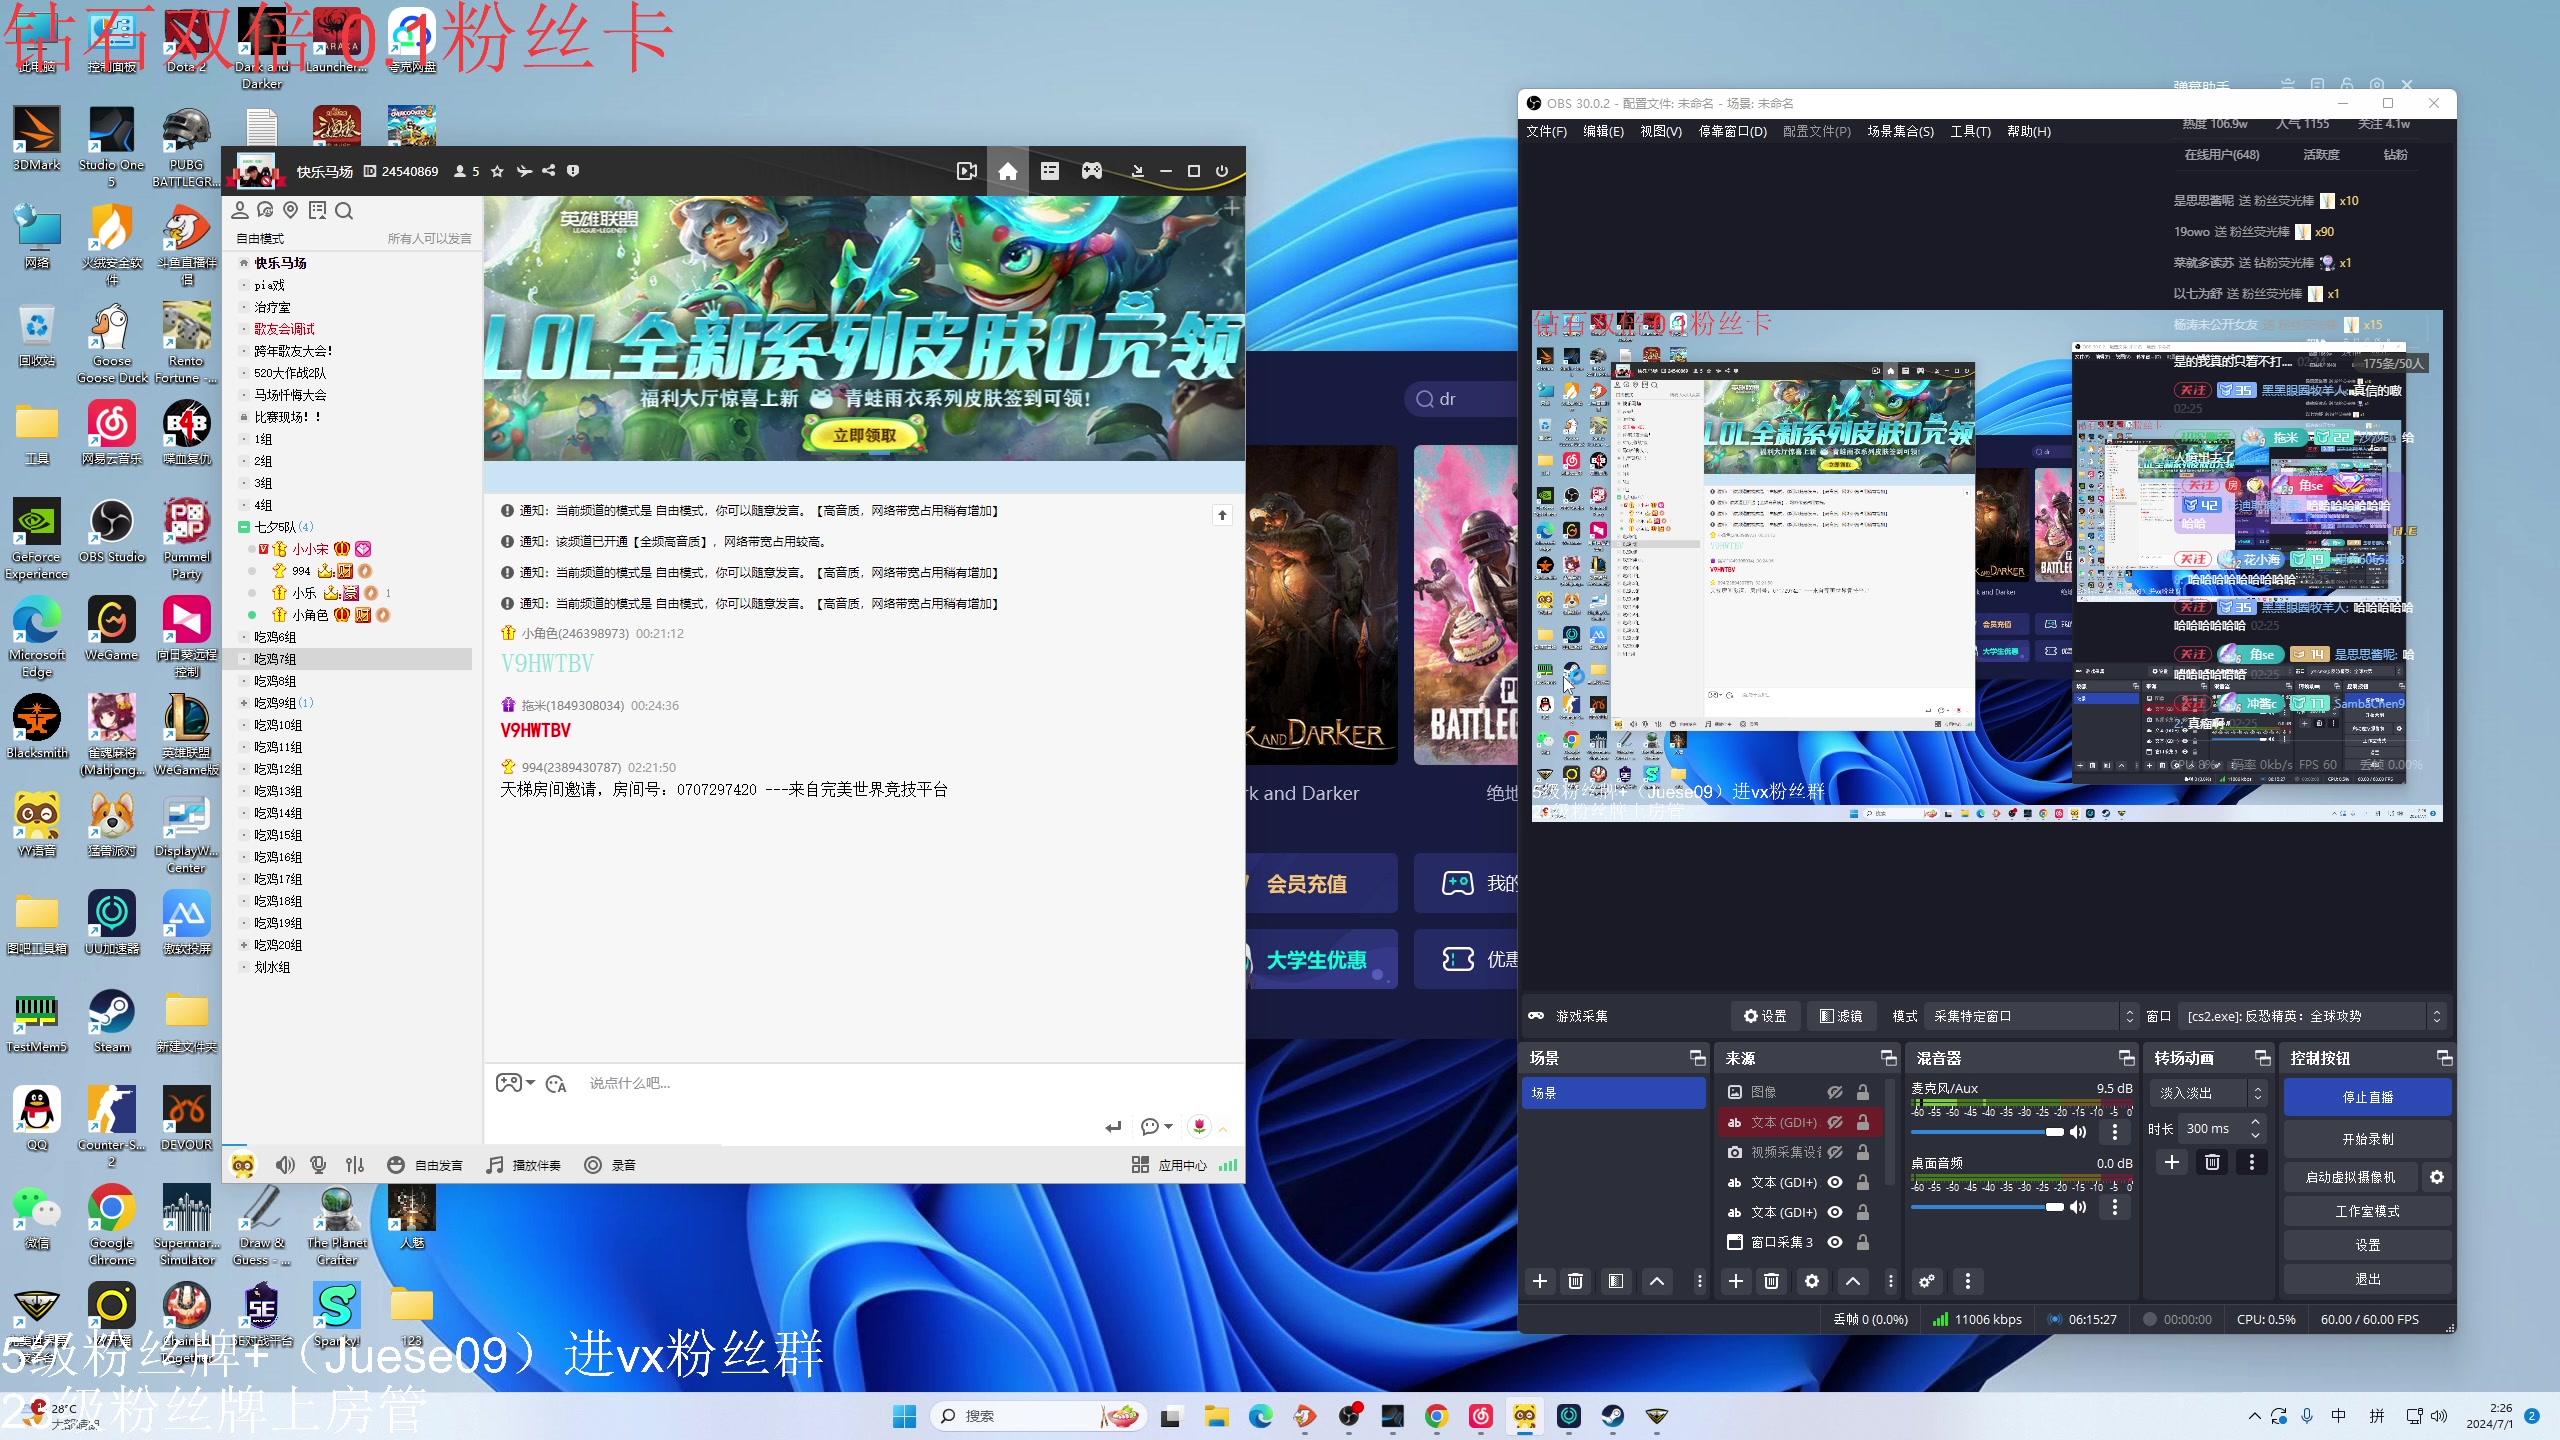2560x1440 pixels.
Task: Open the 编辑(E) menu in OBS
Action: click(1603, 131)
